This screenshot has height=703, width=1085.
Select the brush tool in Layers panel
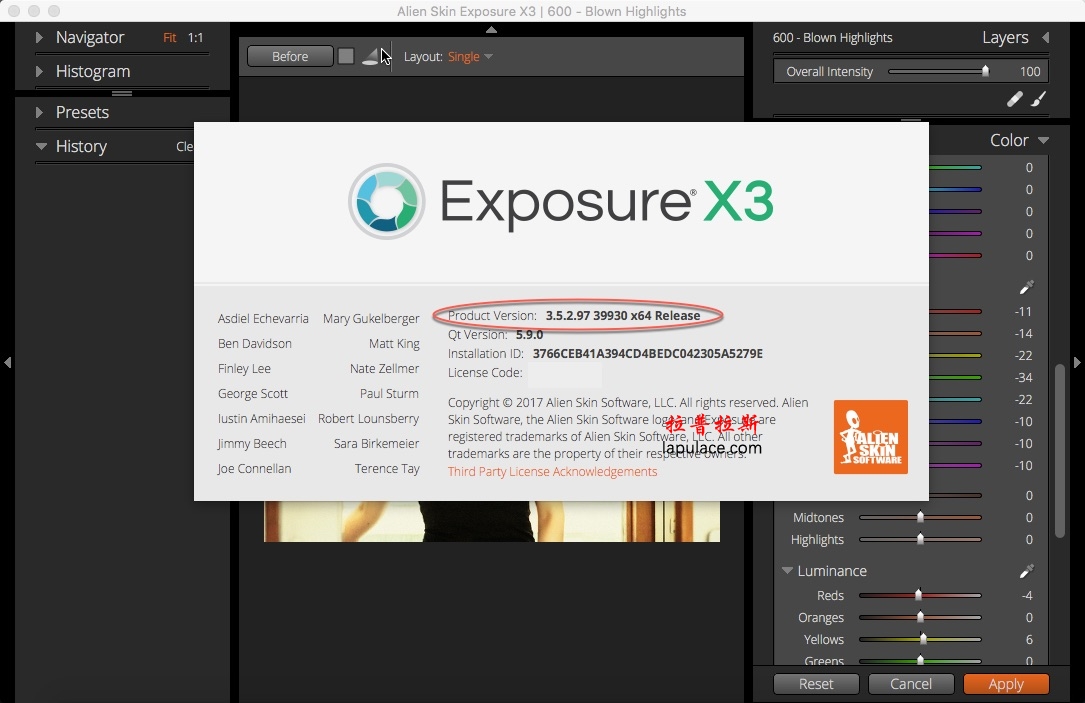click(x=1039, y=100)
